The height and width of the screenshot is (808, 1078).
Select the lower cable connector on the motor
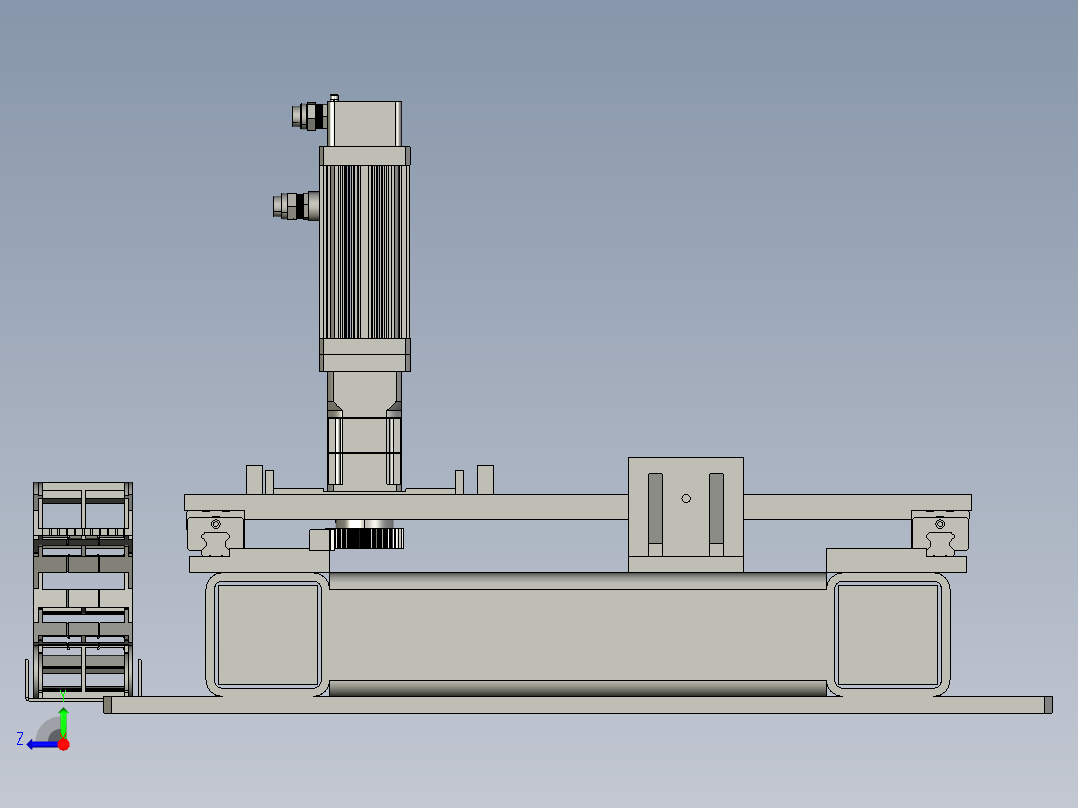pos(296,206)
